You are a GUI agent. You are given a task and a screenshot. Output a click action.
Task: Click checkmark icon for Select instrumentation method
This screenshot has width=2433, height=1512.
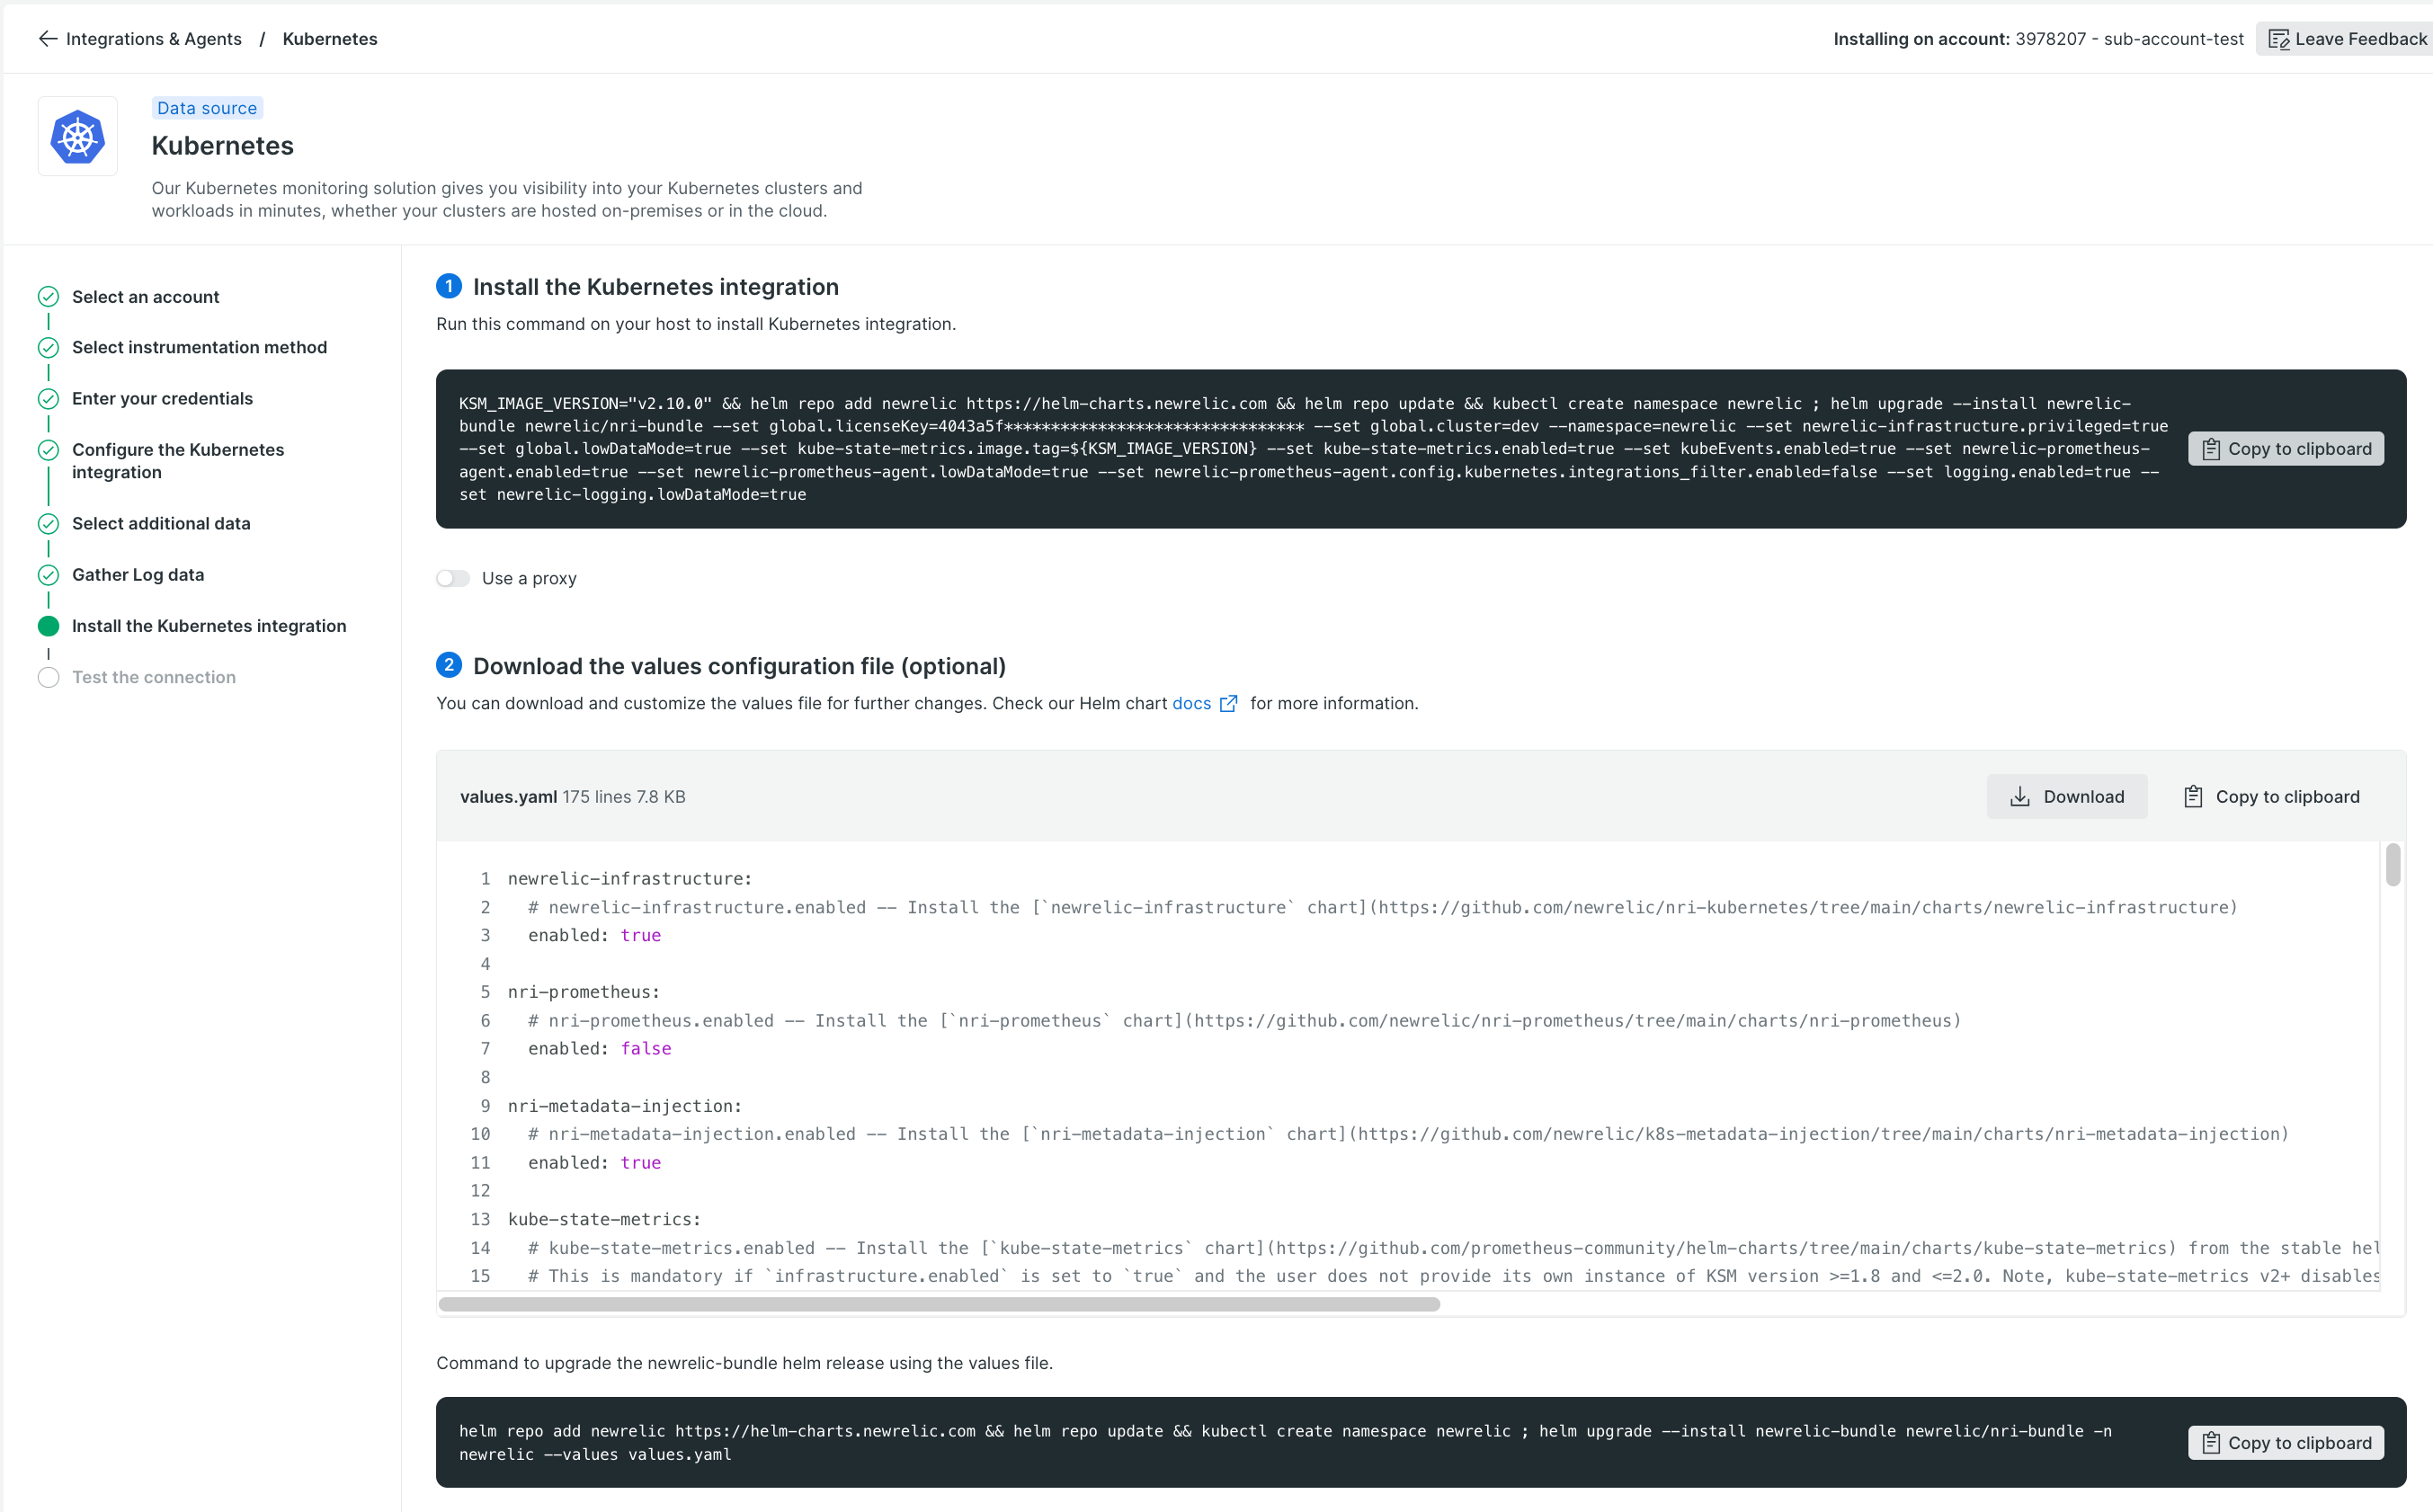[x=48, y=347]
